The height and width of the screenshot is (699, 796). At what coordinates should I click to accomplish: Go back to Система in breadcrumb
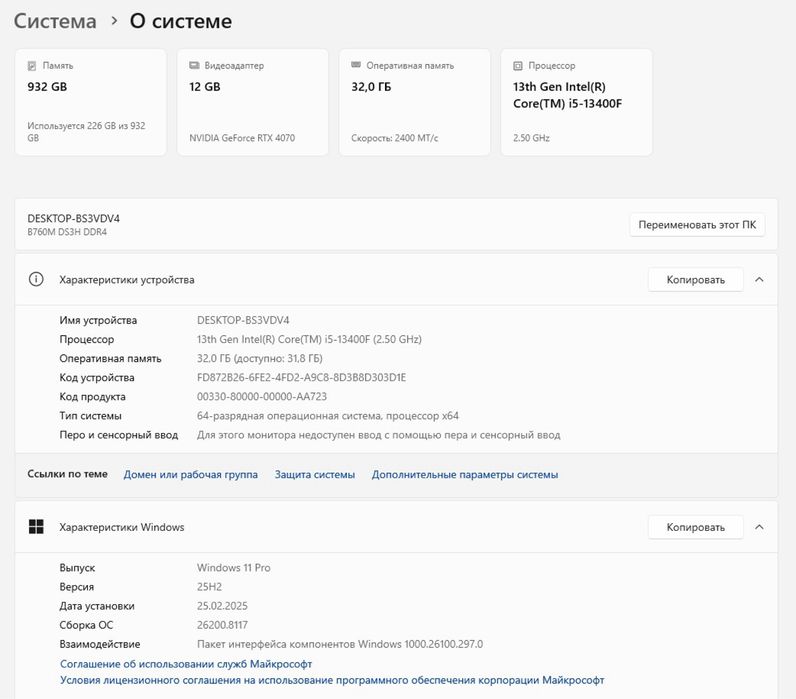[x=55, y=21]
